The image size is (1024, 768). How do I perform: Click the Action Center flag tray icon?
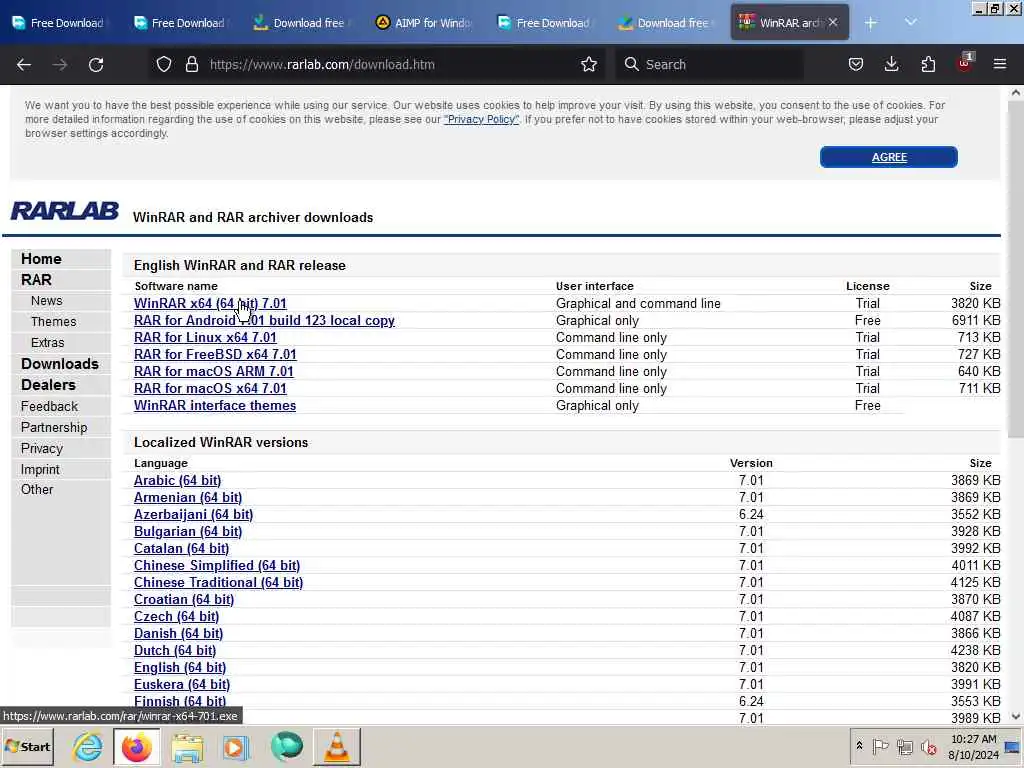click(x=880, y=746)
